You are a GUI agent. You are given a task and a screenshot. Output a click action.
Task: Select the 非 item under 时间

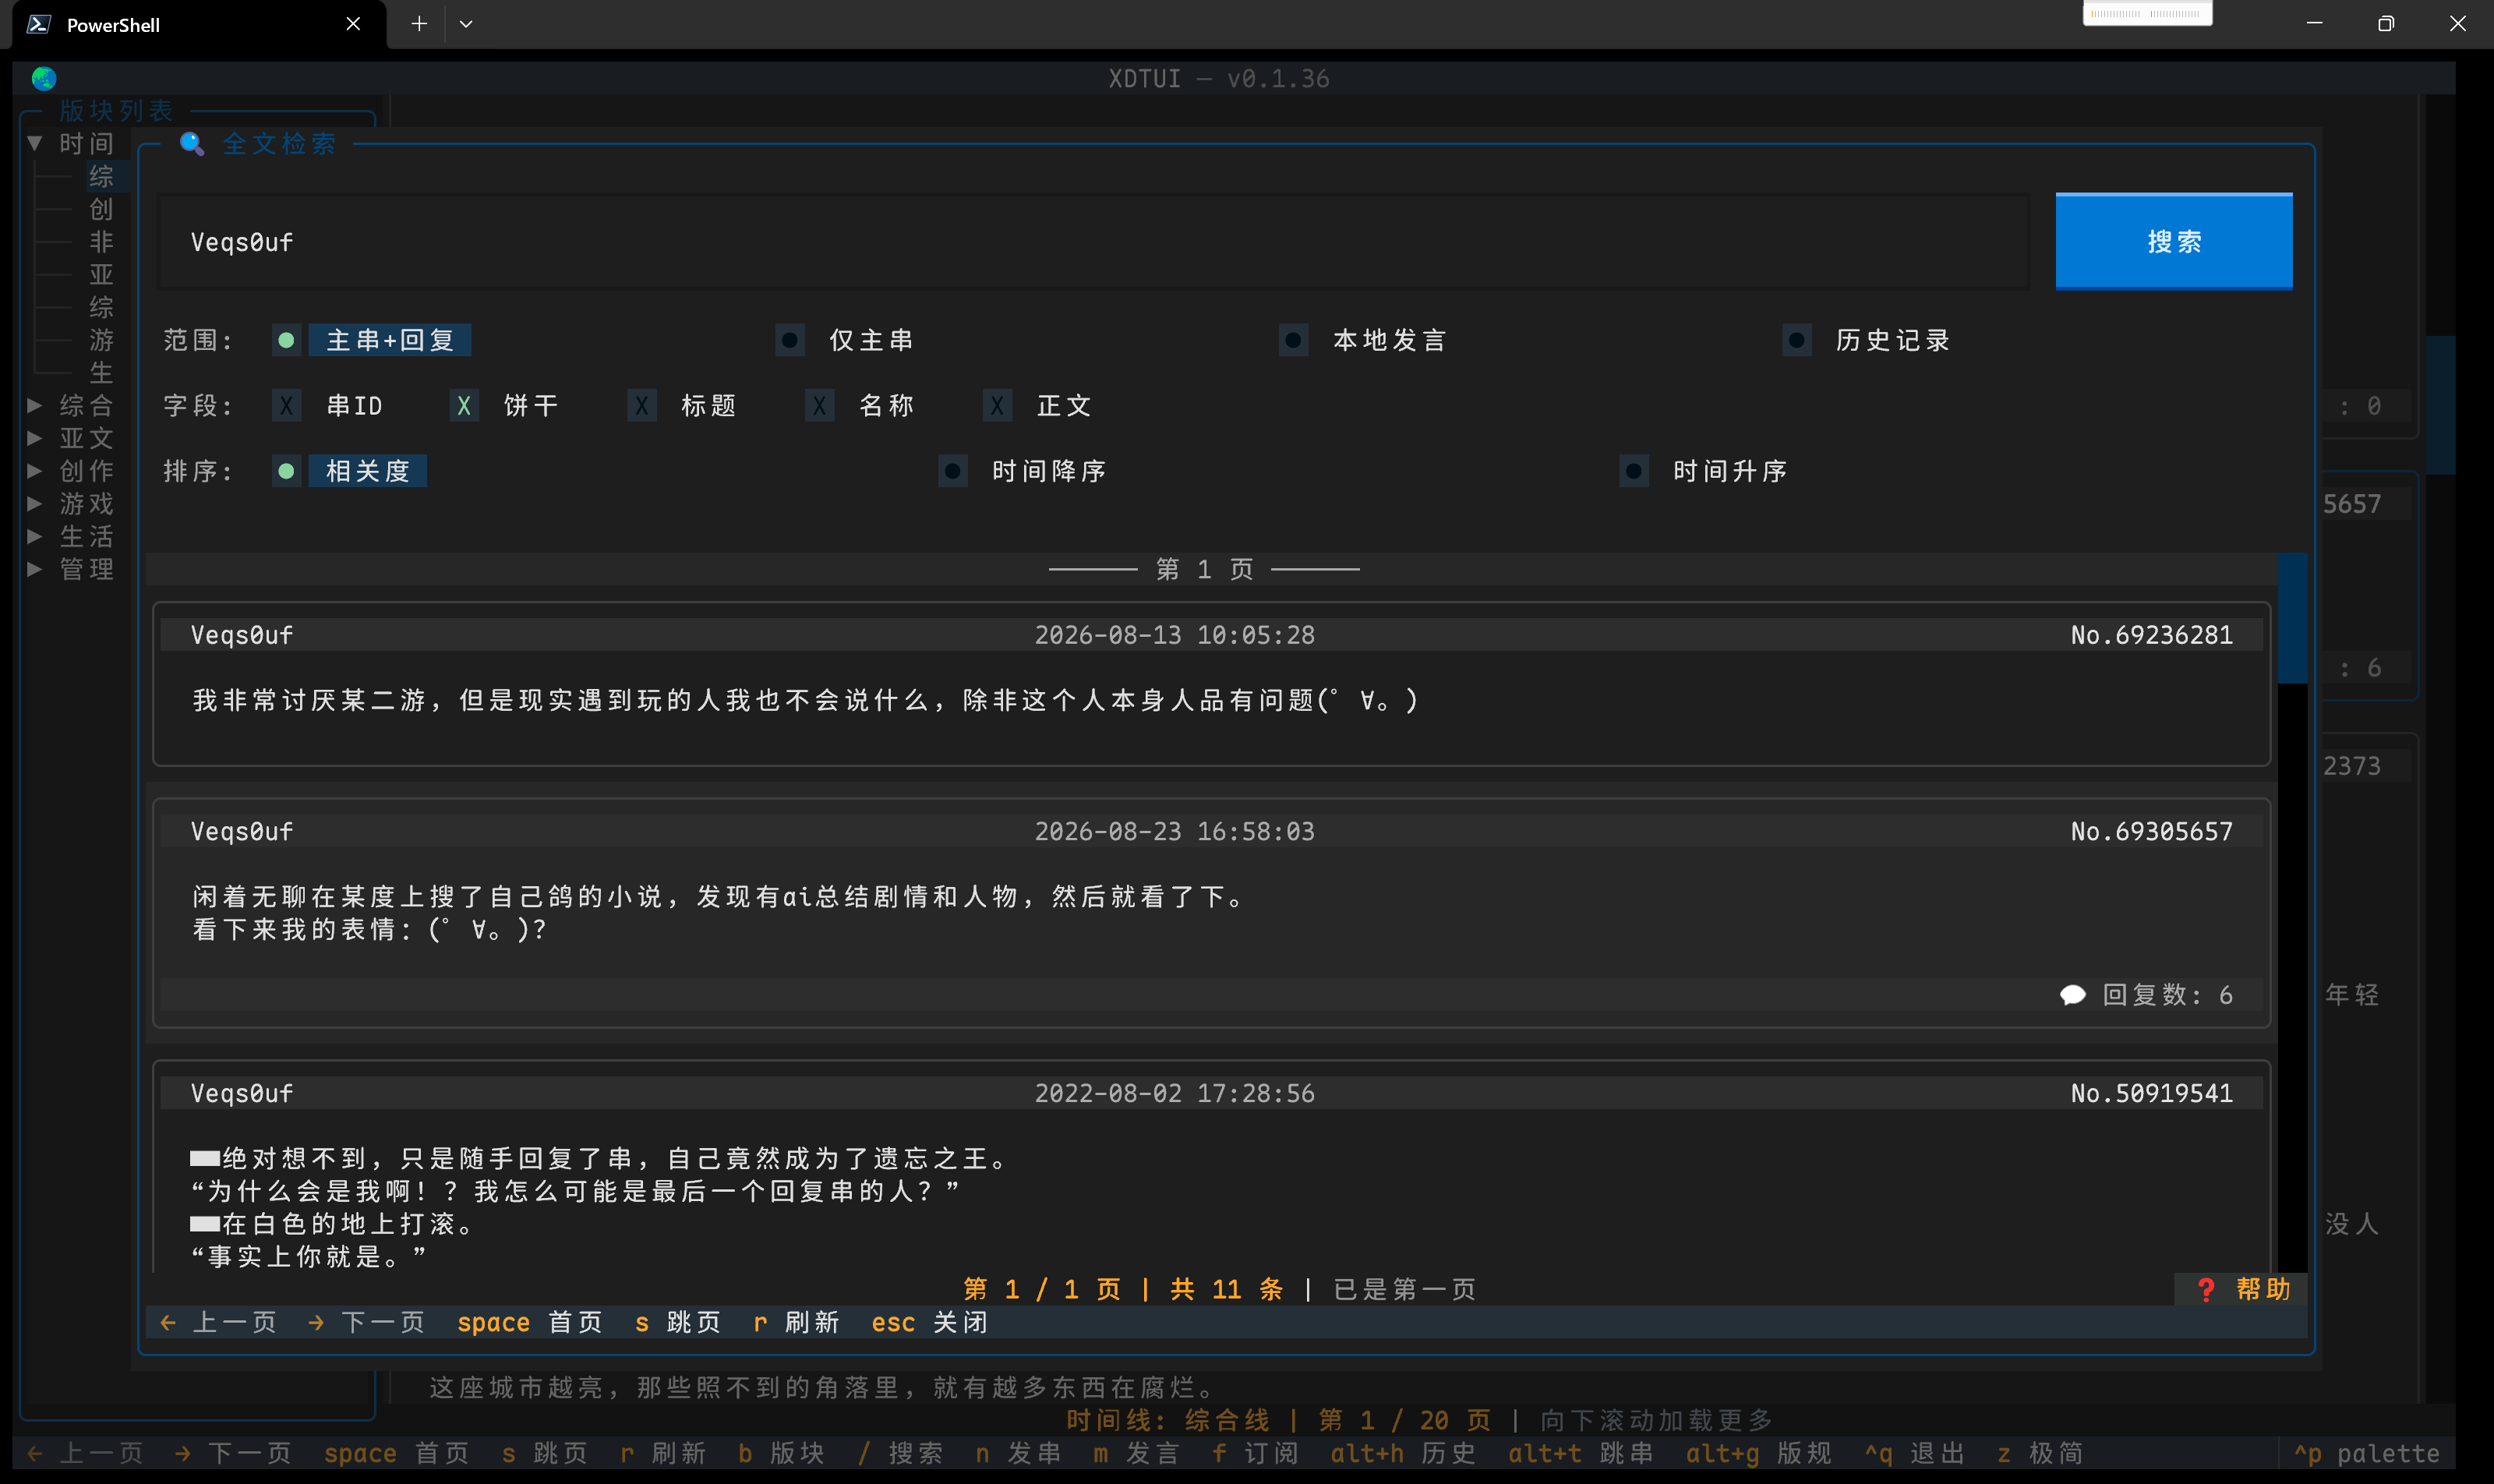tap(101, 242)
